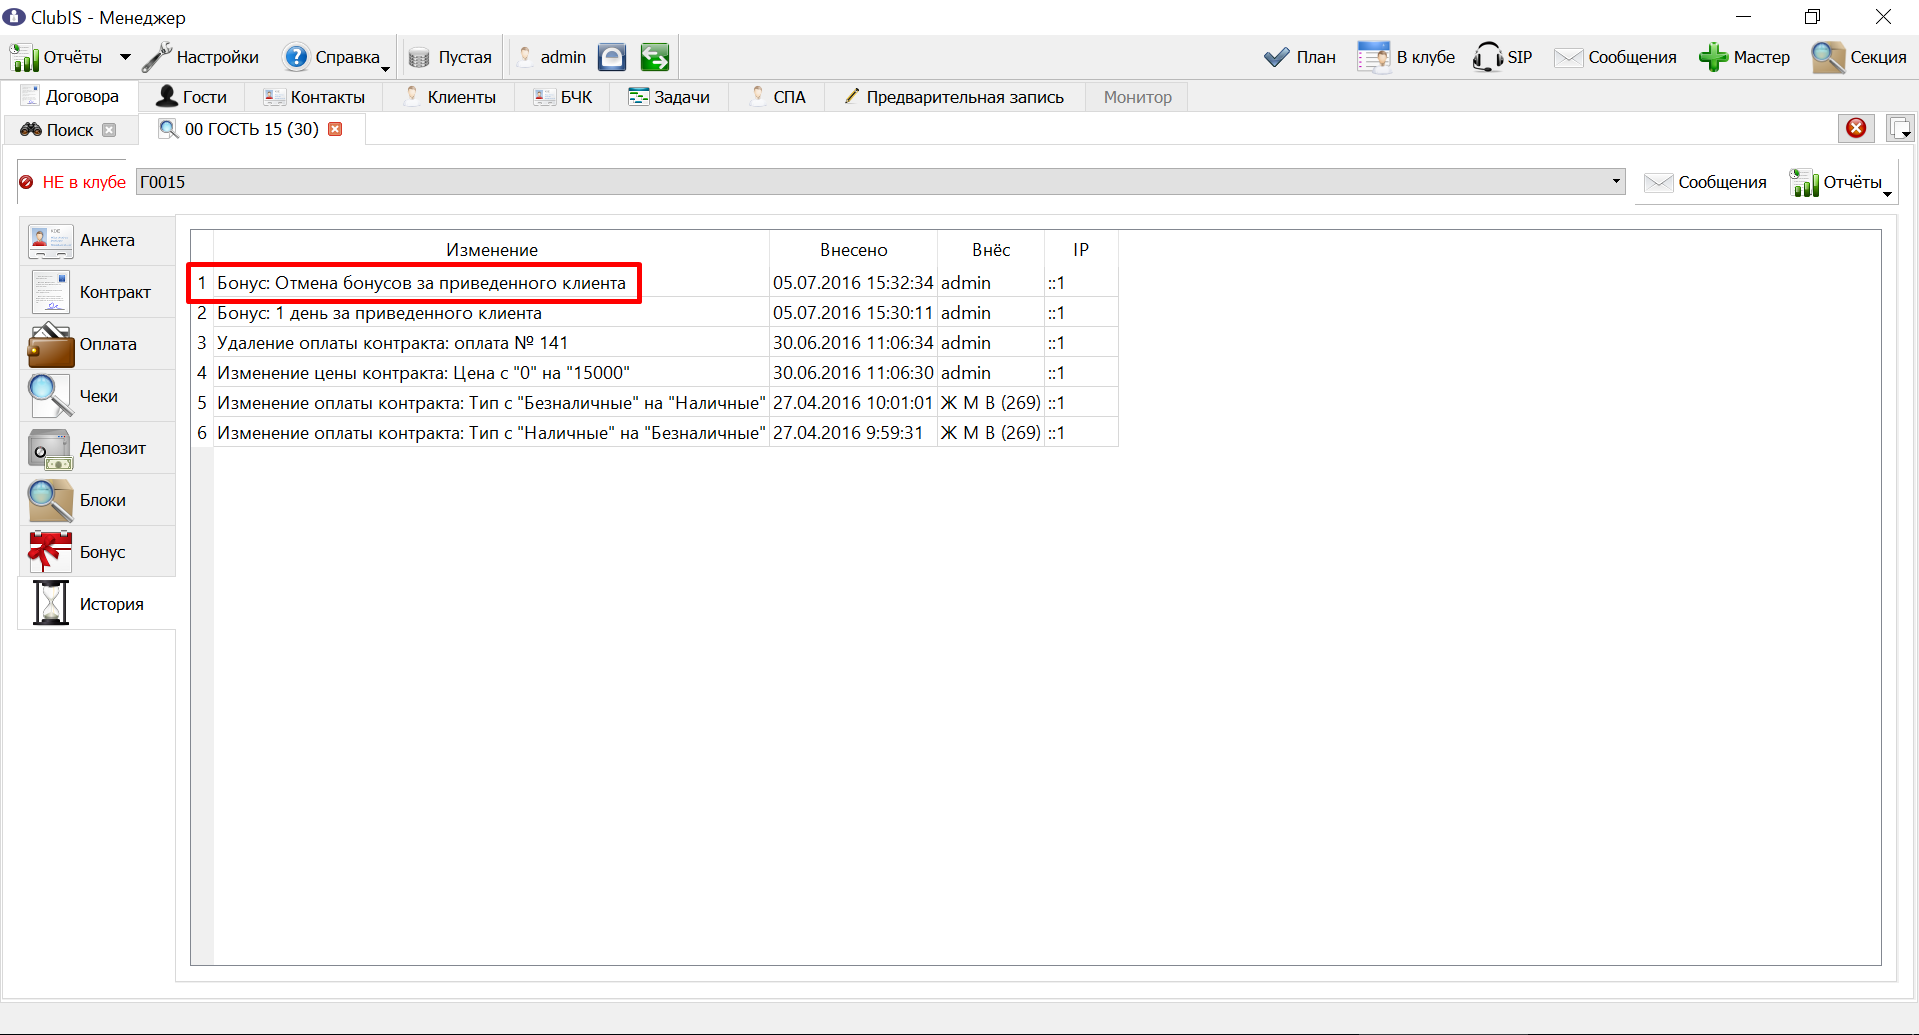Open Справка help menu
The height and width of the screenshot is (1035, 1919).
pyautogui.click(x=334, y=57)
